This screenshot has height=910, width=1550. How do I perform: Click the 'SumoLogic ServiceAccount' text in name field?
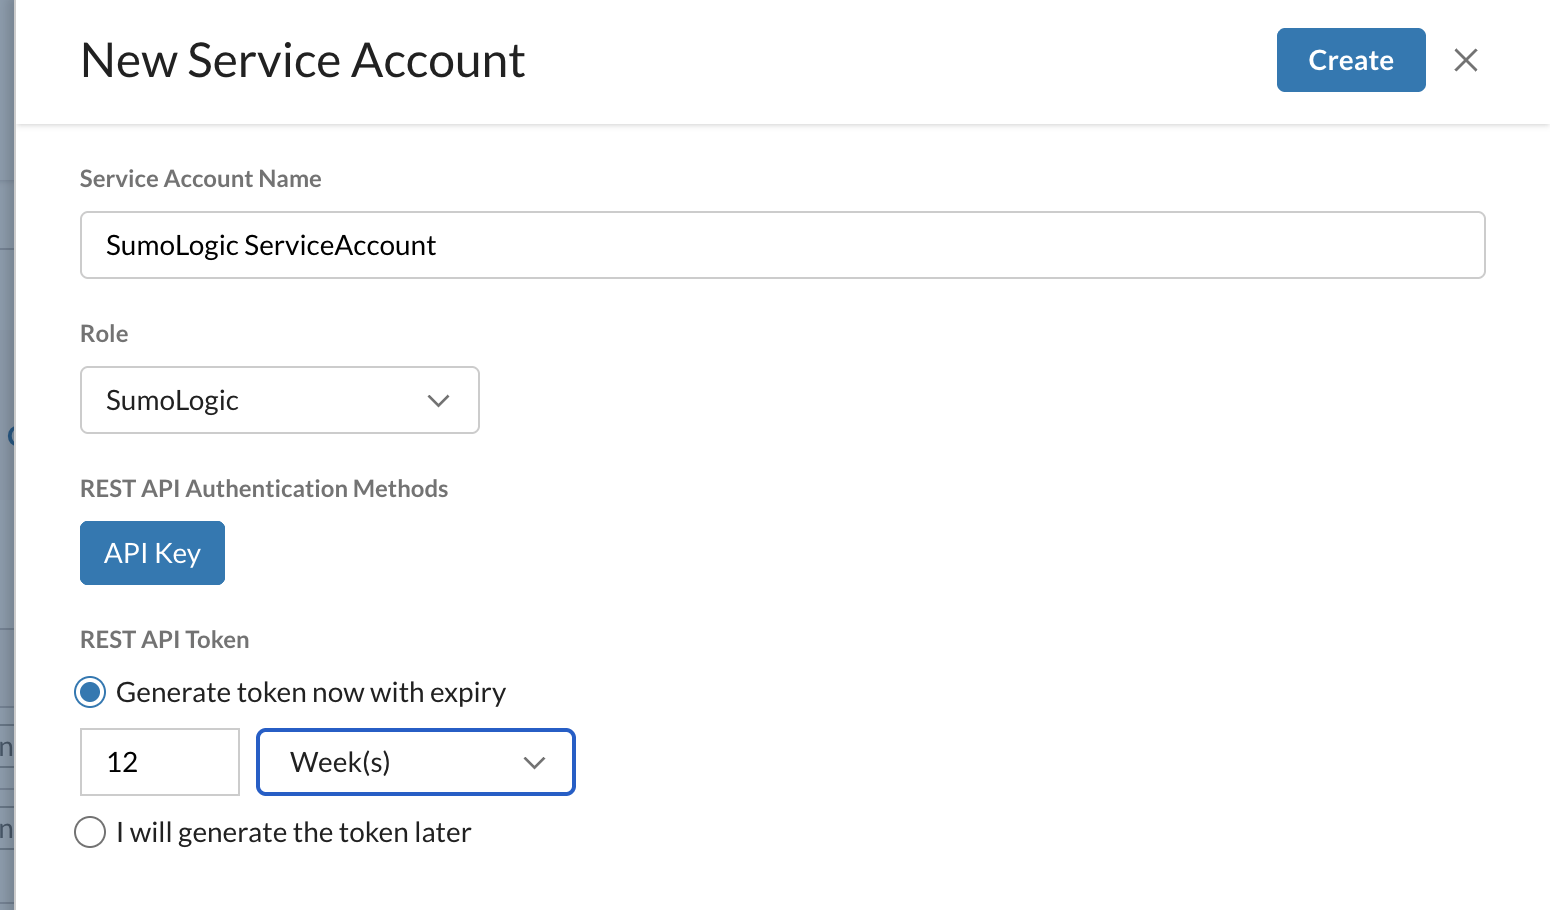[x=271, y=245]
